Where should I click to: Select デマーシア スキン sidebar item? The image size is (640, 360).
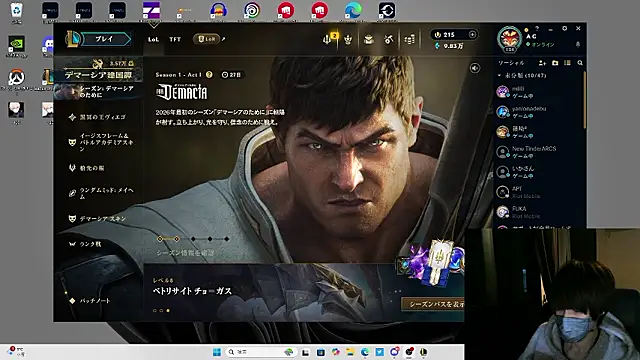(x=98, y=219)
